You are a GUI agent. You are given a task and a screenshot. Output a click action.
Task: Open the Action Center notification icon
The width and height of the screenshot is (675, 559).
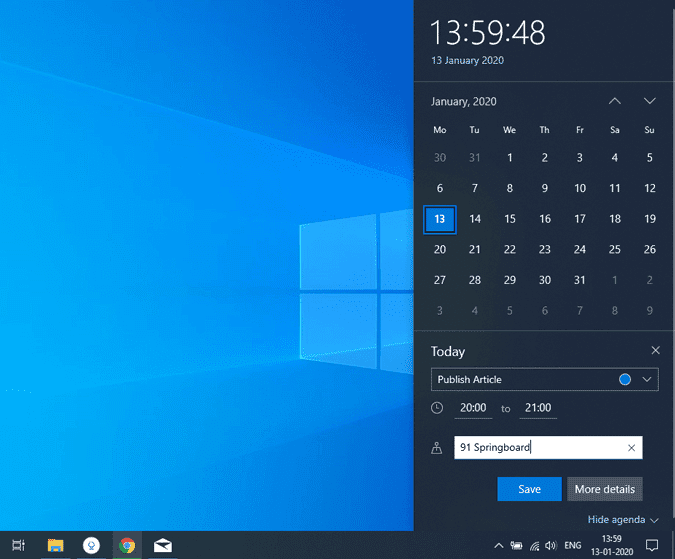coord(652,546)
